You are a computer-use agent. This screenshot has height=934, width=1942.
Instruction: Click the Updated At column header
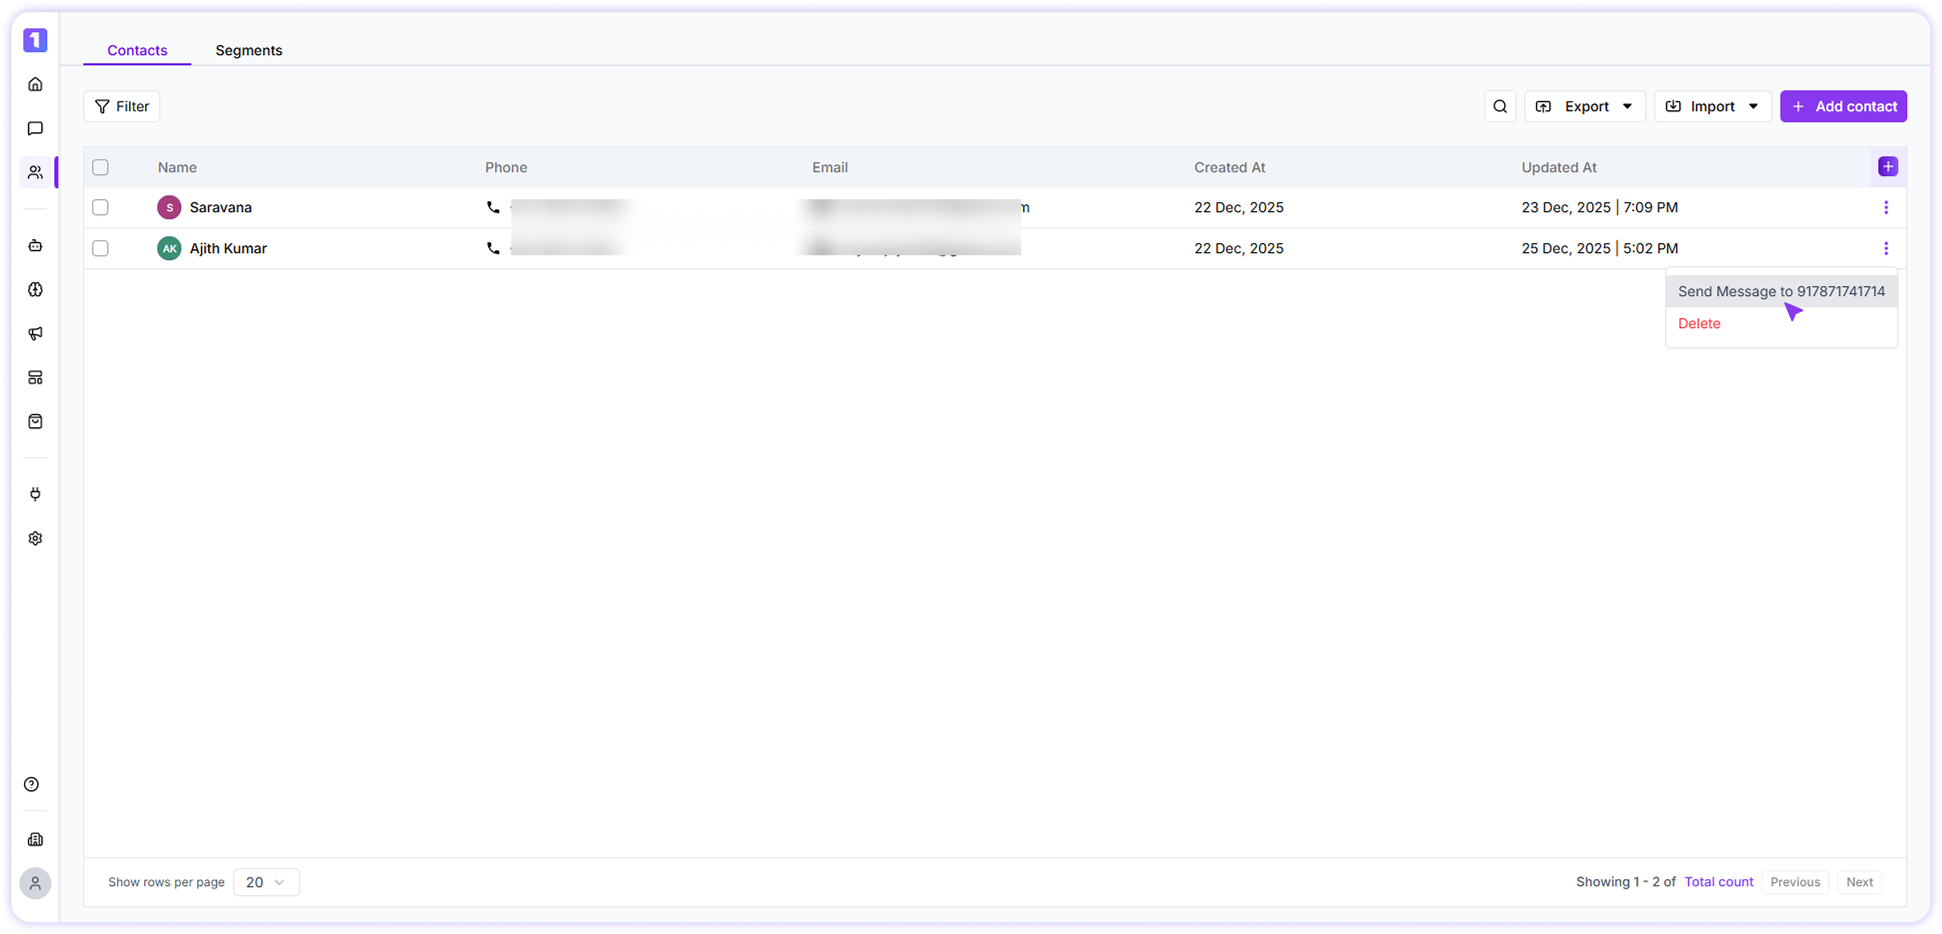(1559, 168)
